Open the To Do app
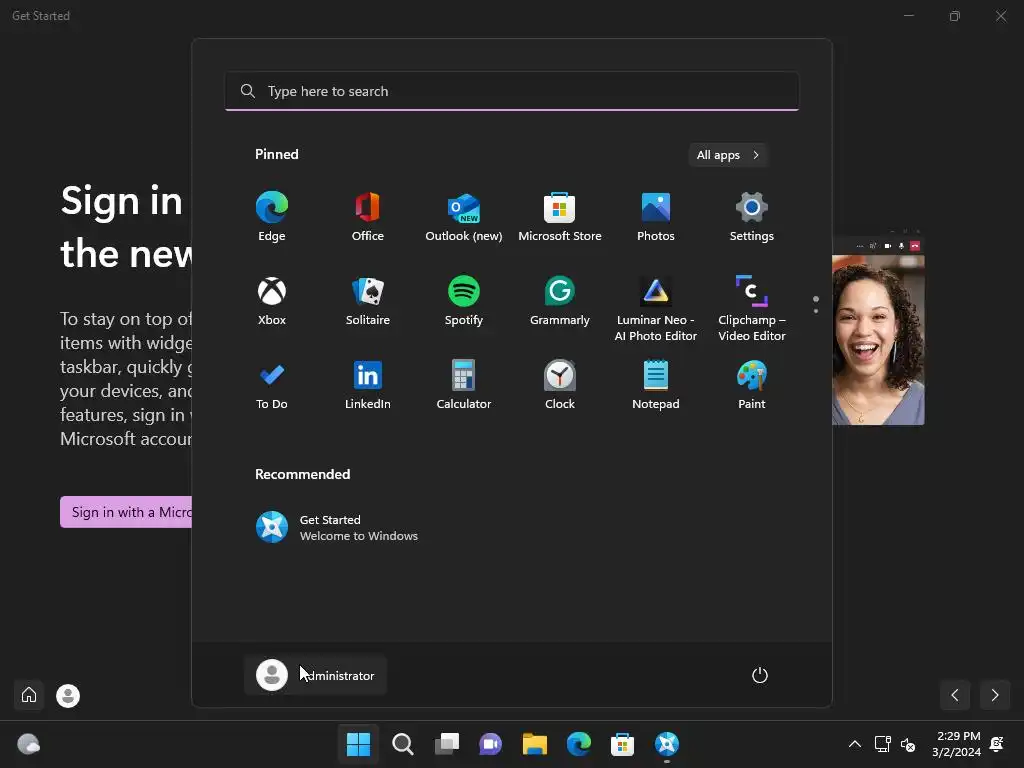 pos(272,385)
